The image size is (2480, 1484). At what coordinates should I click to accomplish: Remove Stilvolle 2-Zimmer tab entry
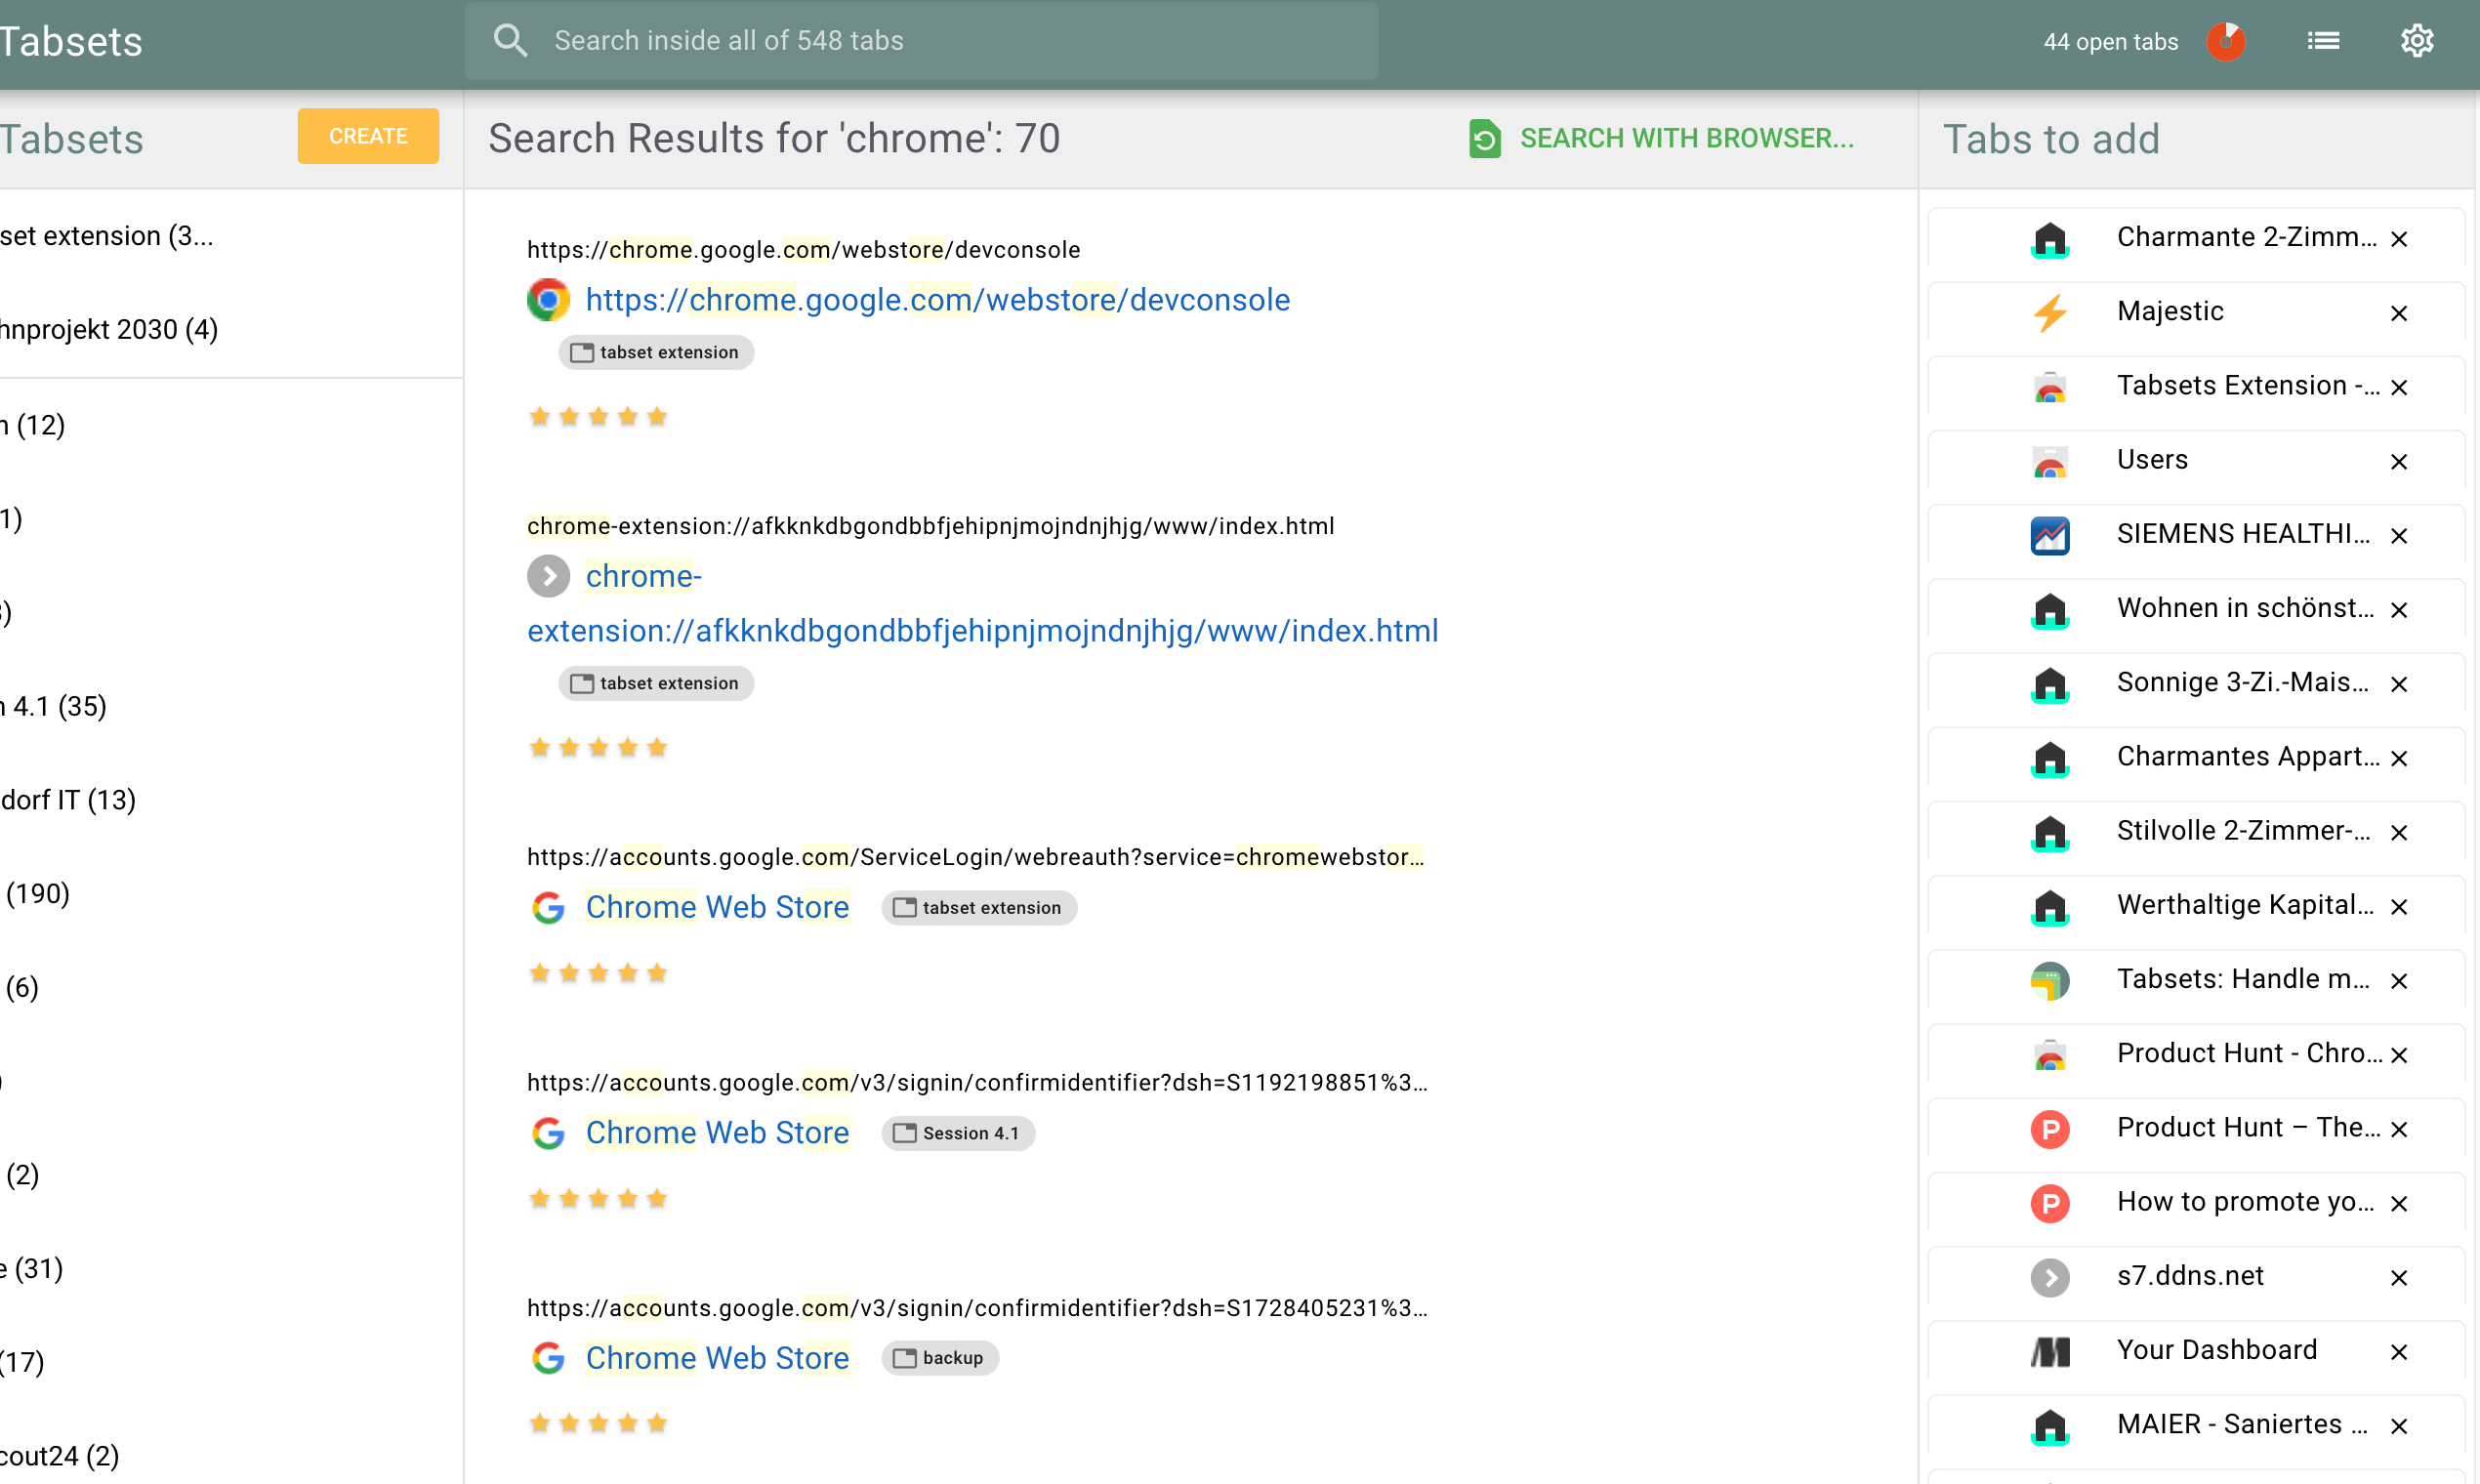2398,832
